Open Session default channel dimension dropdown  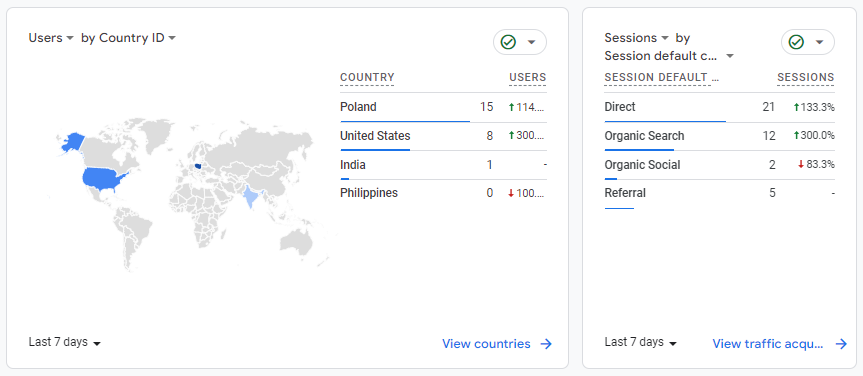(x=669, y=56)
